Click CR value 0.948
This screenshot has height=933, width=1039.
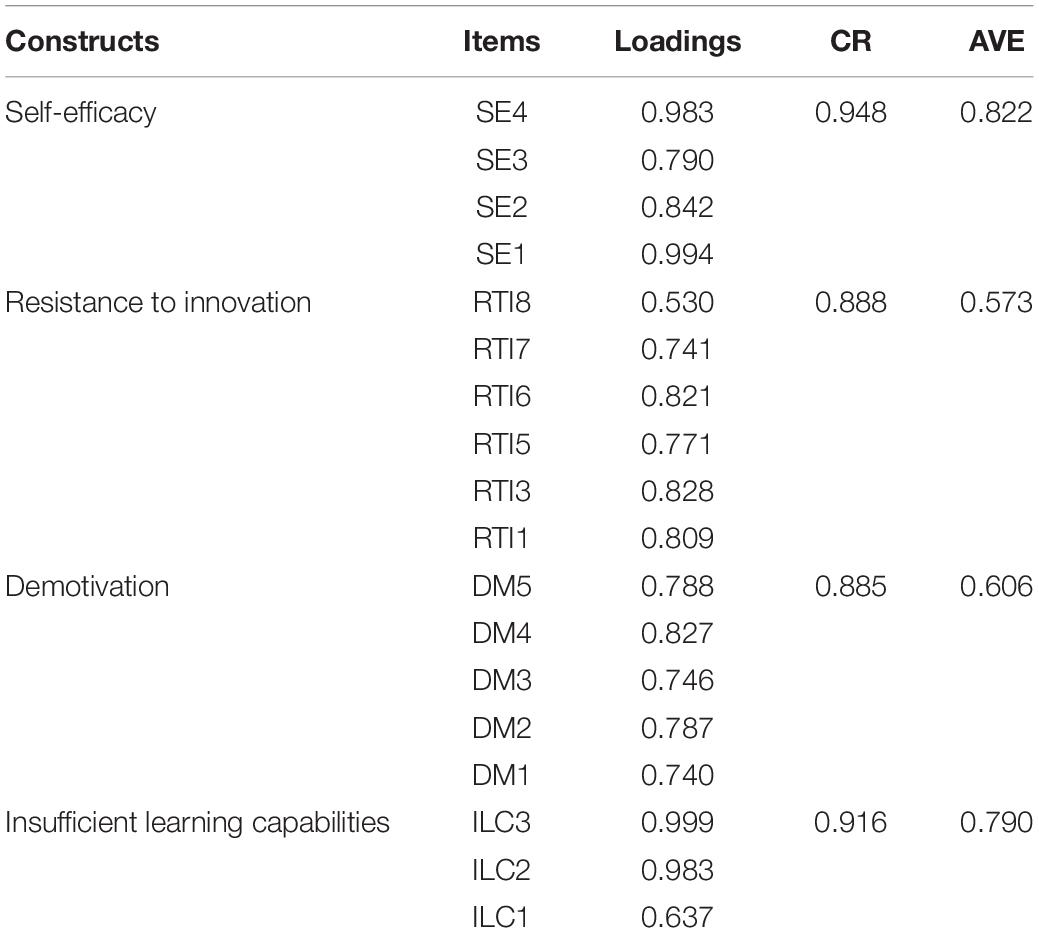point(851,113)
